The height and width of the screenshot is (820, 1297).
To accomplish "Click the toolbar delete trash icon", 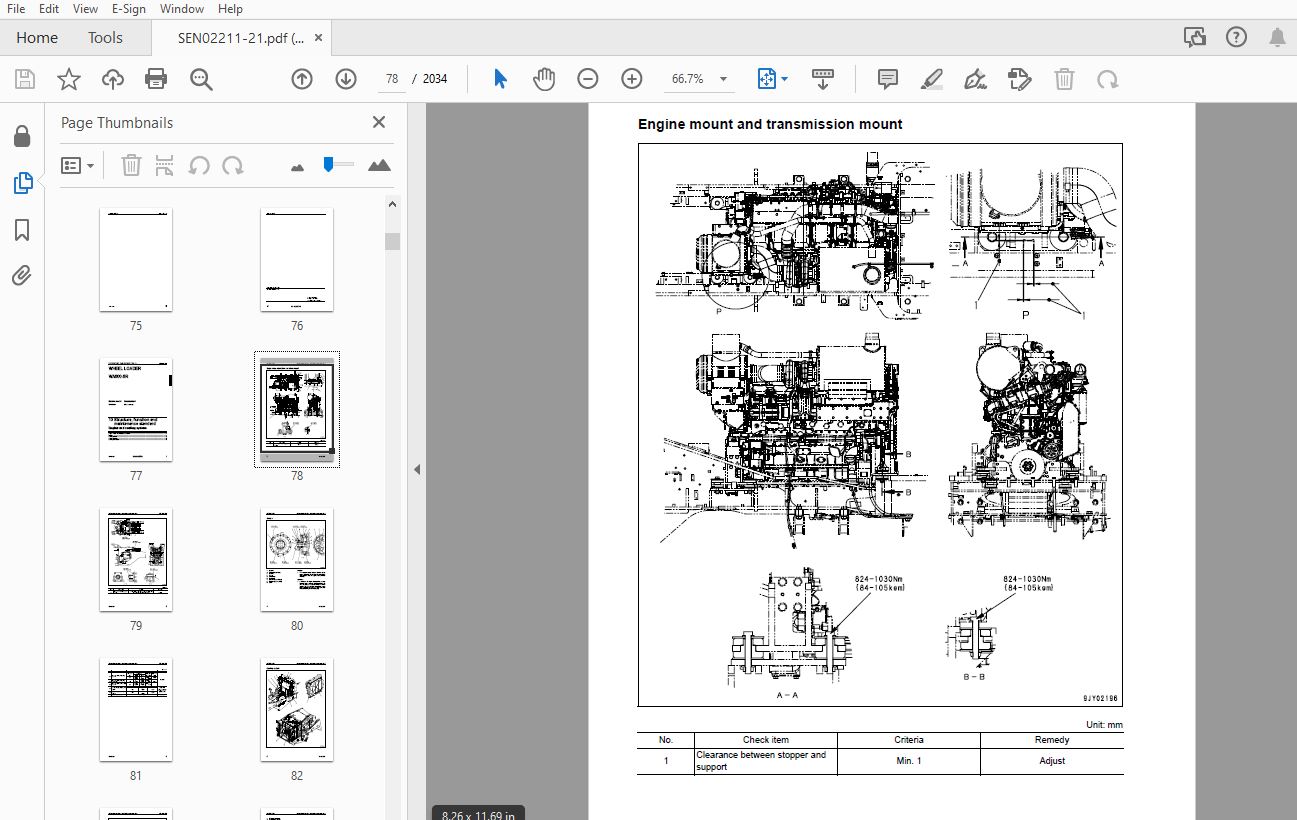I will coord(1065,79).
